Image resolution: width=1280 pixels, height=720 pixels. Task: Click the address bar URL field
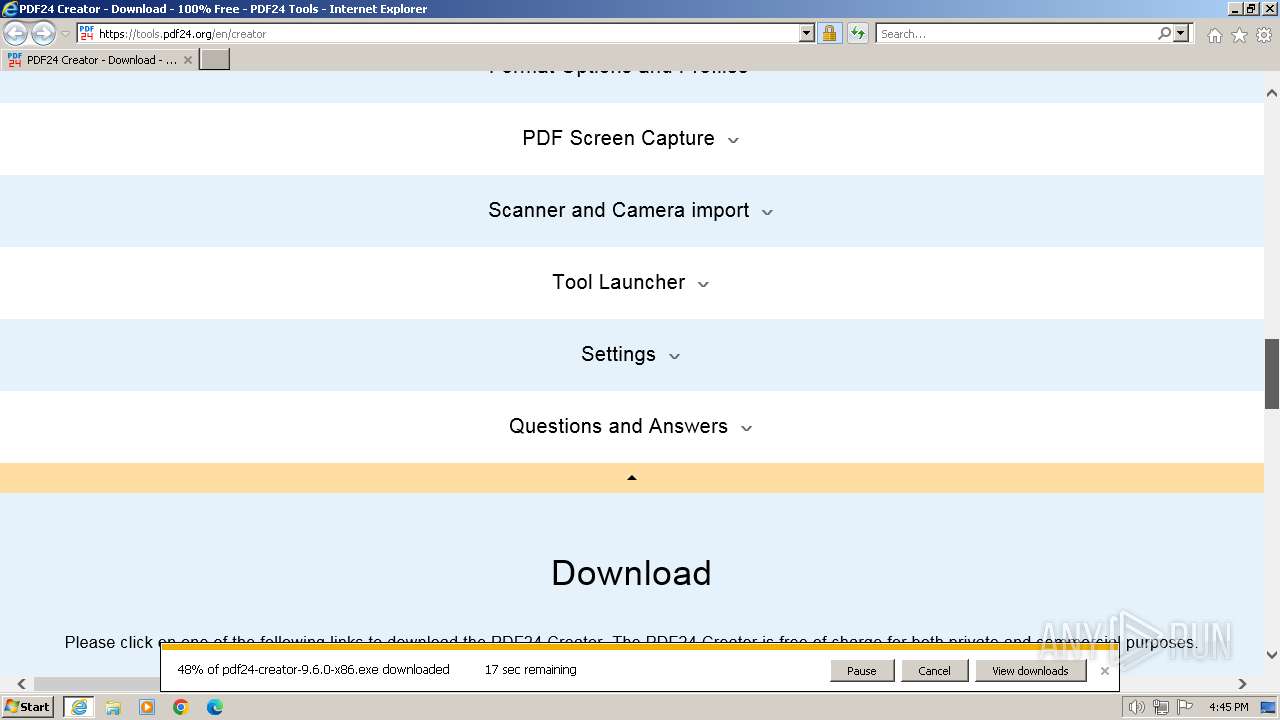coord(445,33)
